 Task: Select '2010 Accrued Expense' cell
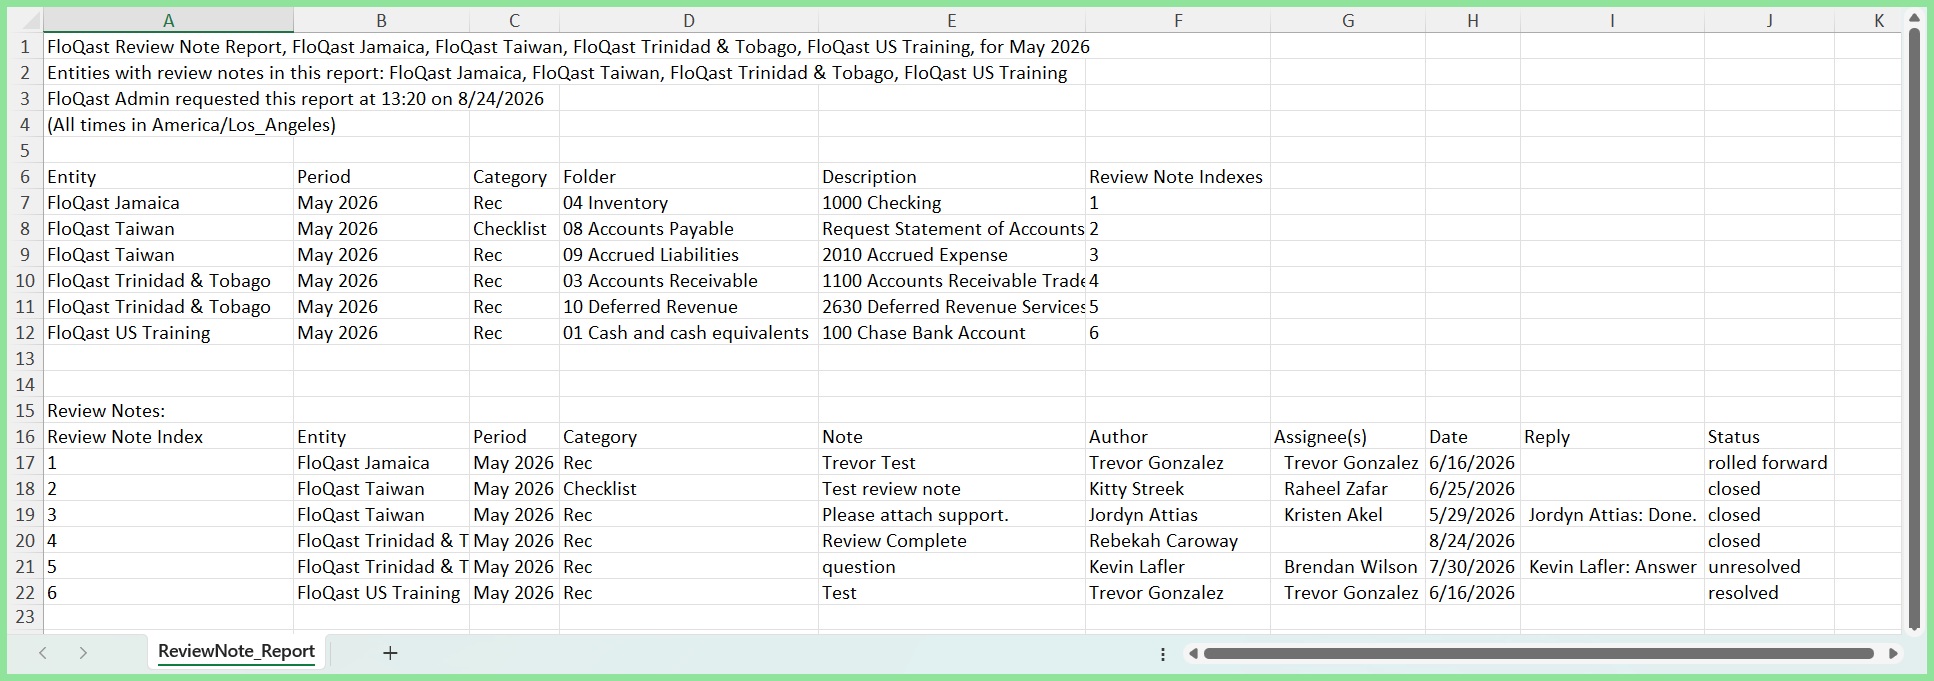(951, 255)
